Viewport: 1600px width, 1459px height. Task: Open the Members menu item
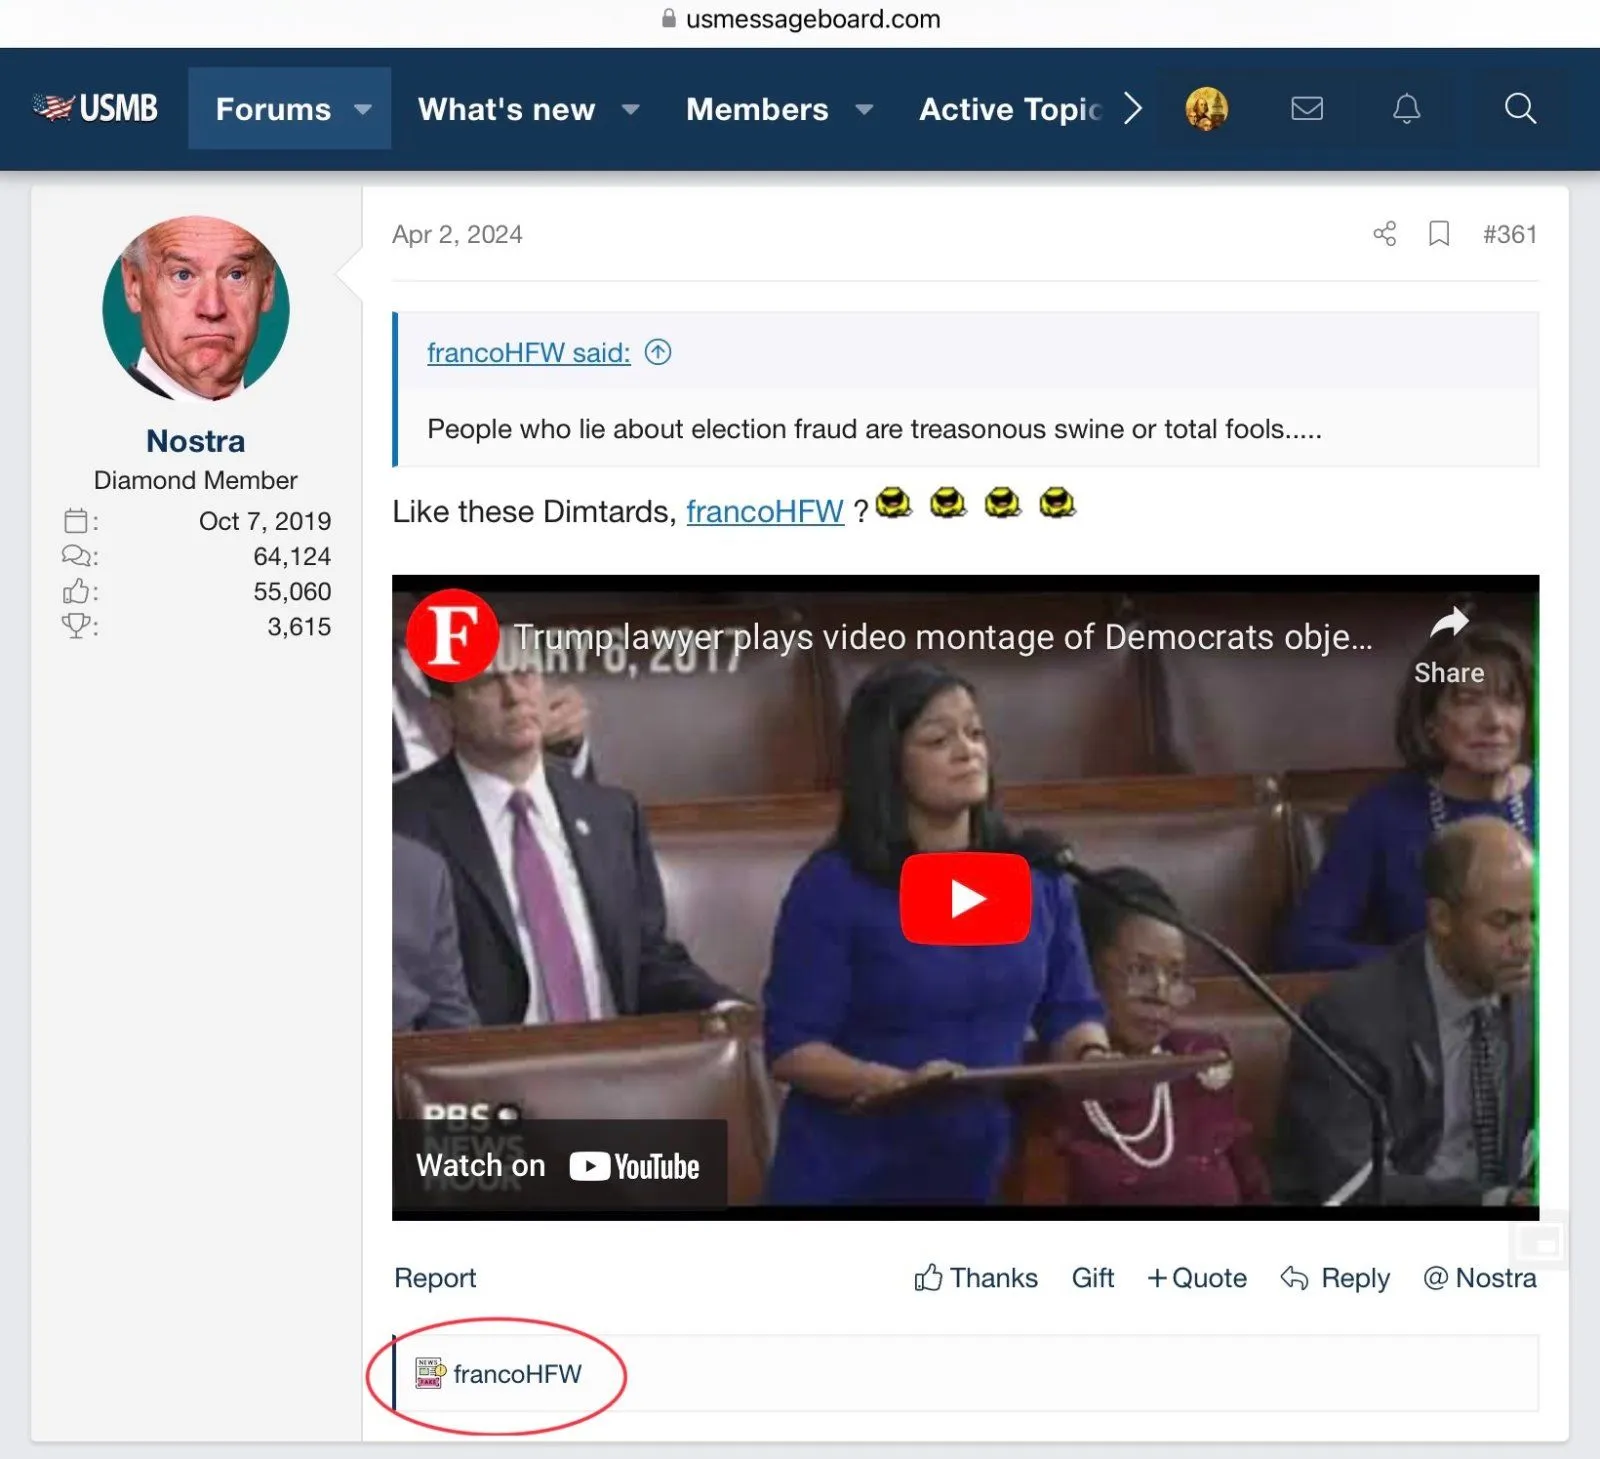click(x=757, y=109)
